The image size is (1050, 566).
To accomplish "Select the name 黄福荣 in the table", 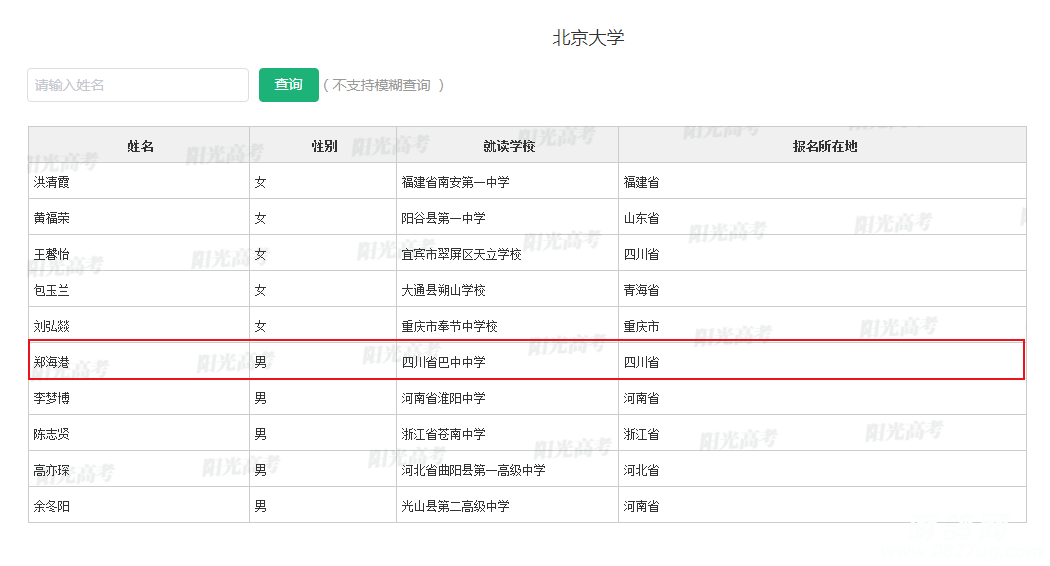I will tap(52, 218).
